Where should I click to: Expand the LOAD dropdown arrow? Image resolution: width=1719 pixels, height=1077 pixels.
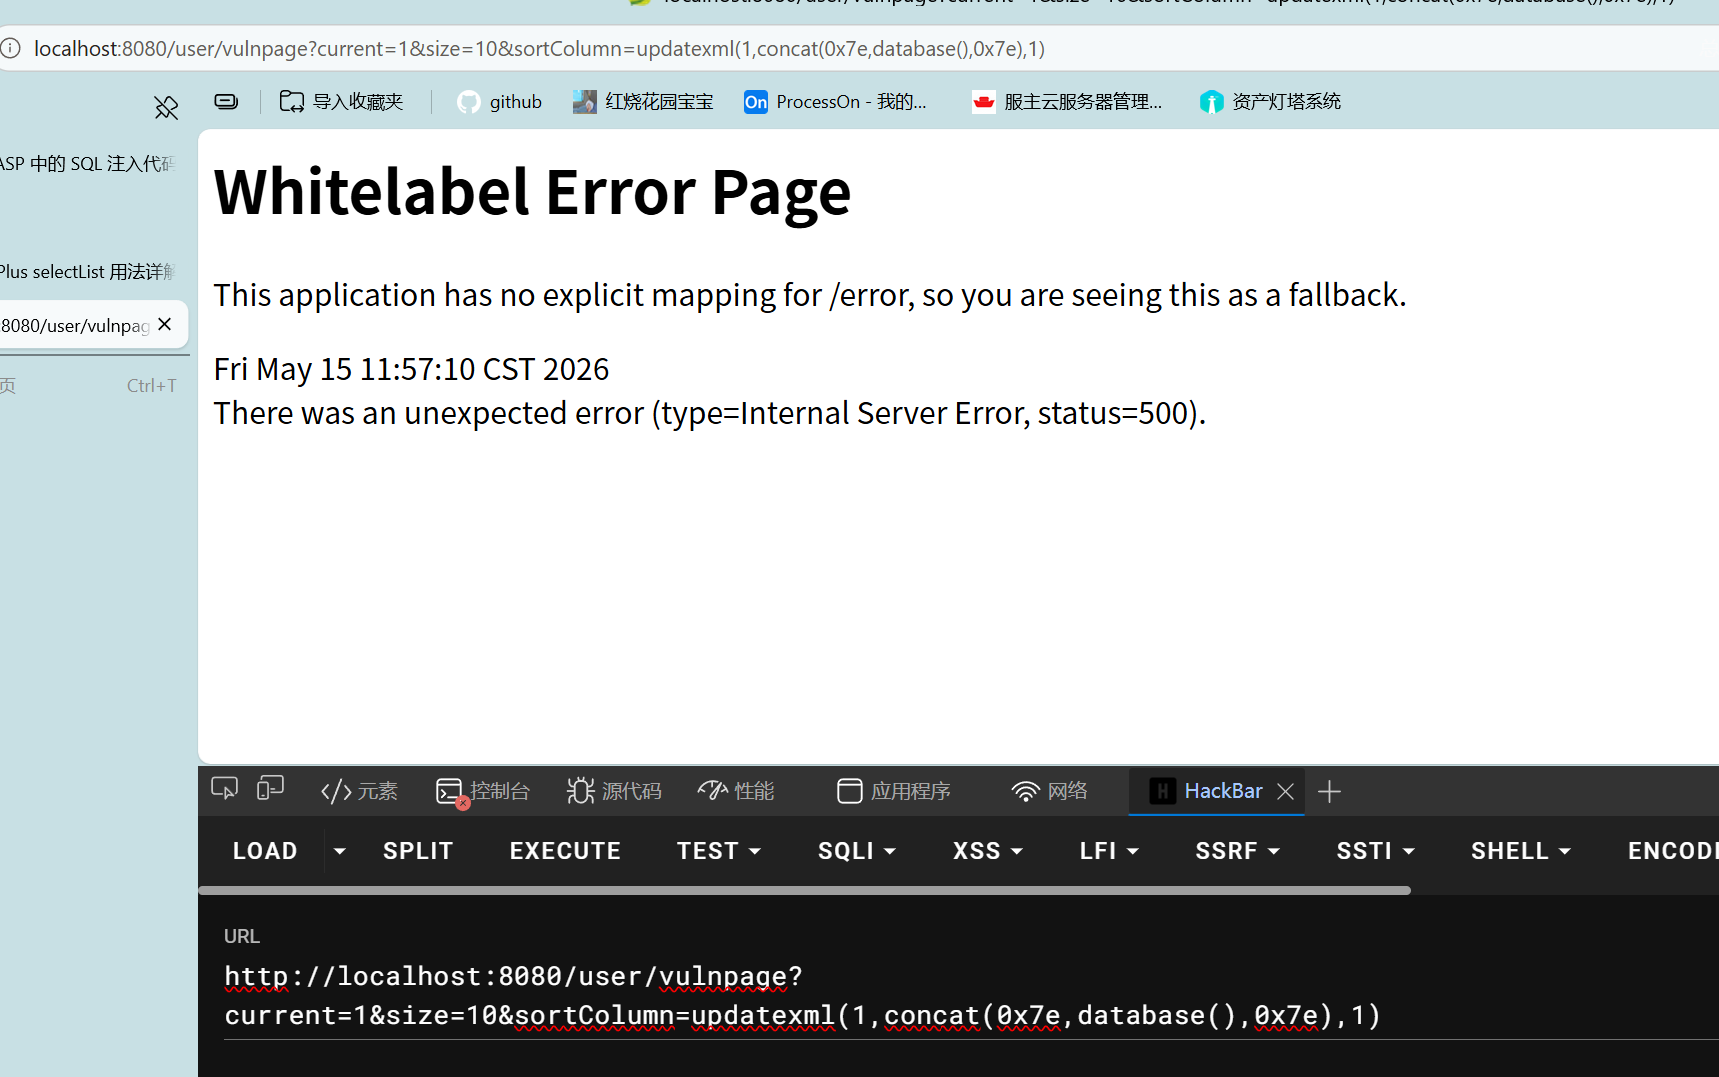click(340, 851)
